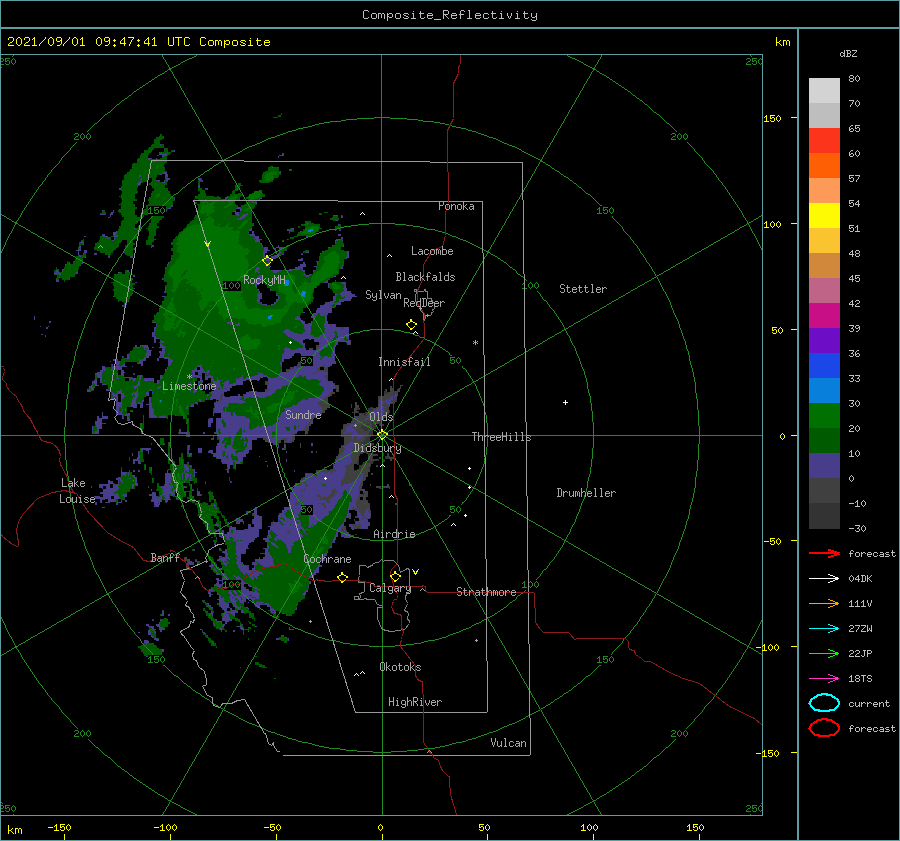
Task: Click the Innisfail label on map
Action: (404, 362)
